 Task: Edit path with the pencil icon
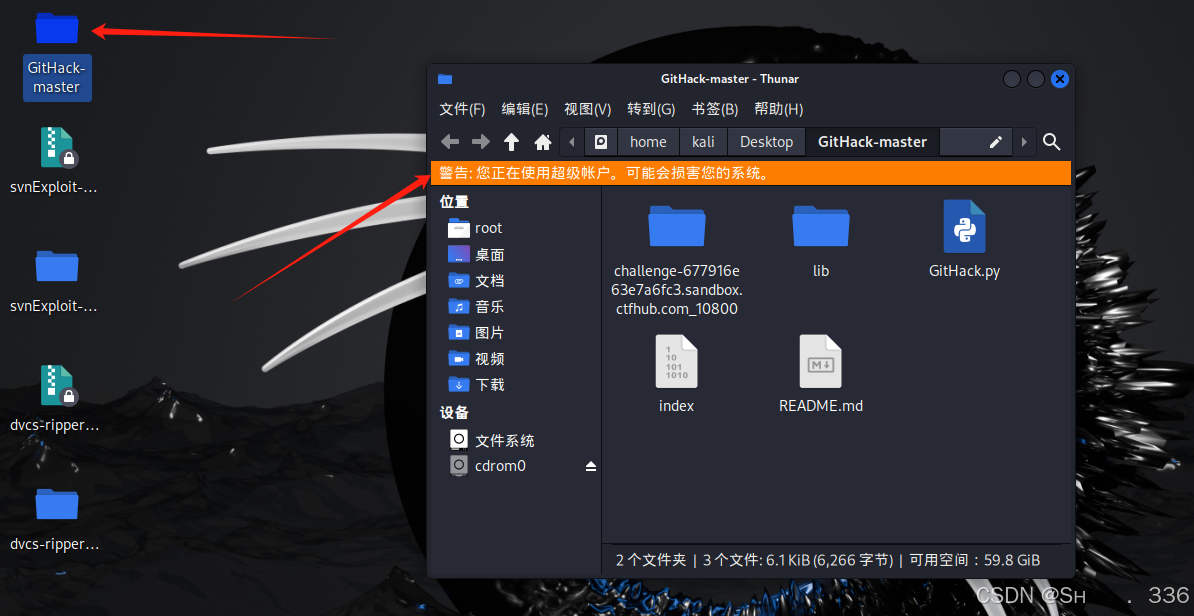coord(996,142)
